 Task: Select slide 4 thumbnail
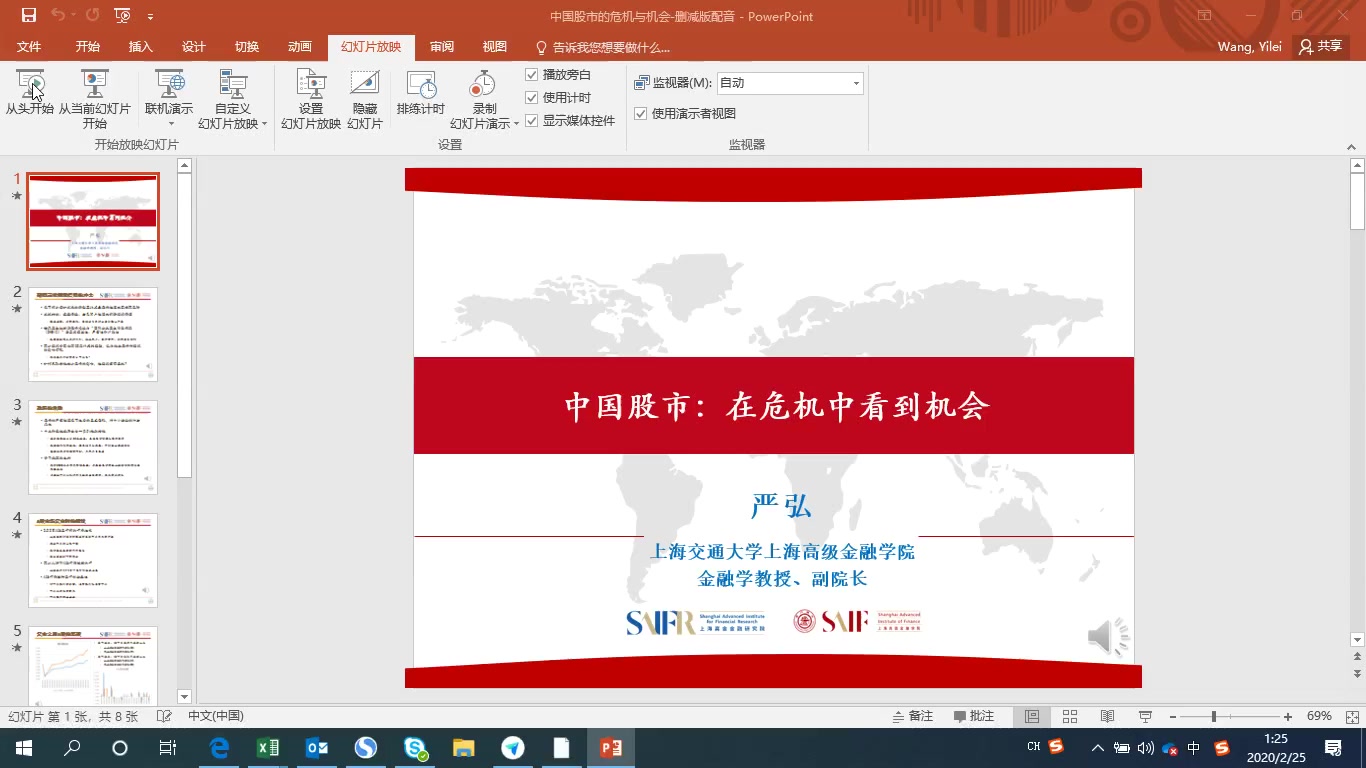[93, 560]
